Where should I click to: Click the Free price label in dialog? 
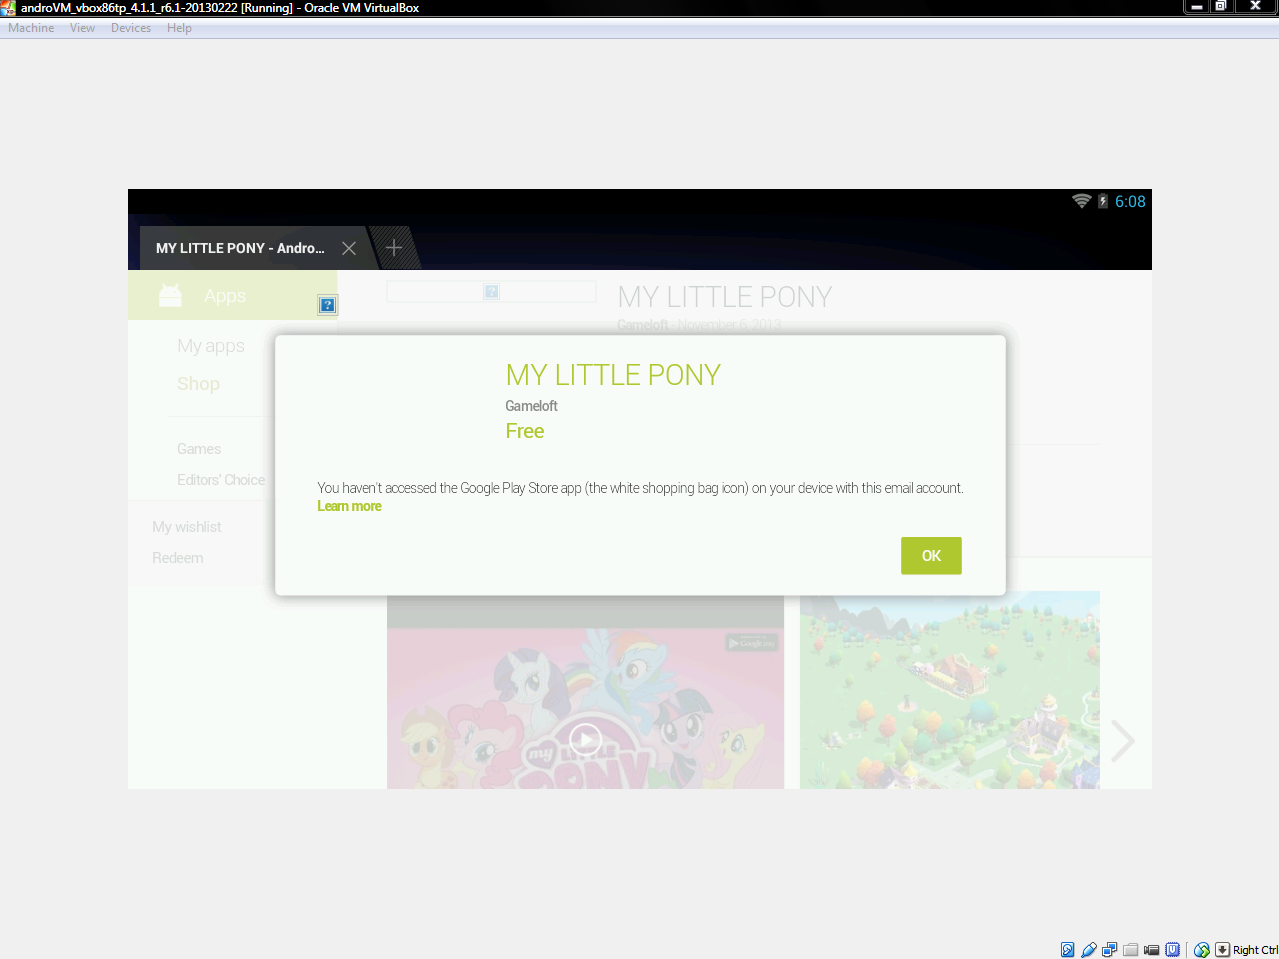click(x=525, y=431)
